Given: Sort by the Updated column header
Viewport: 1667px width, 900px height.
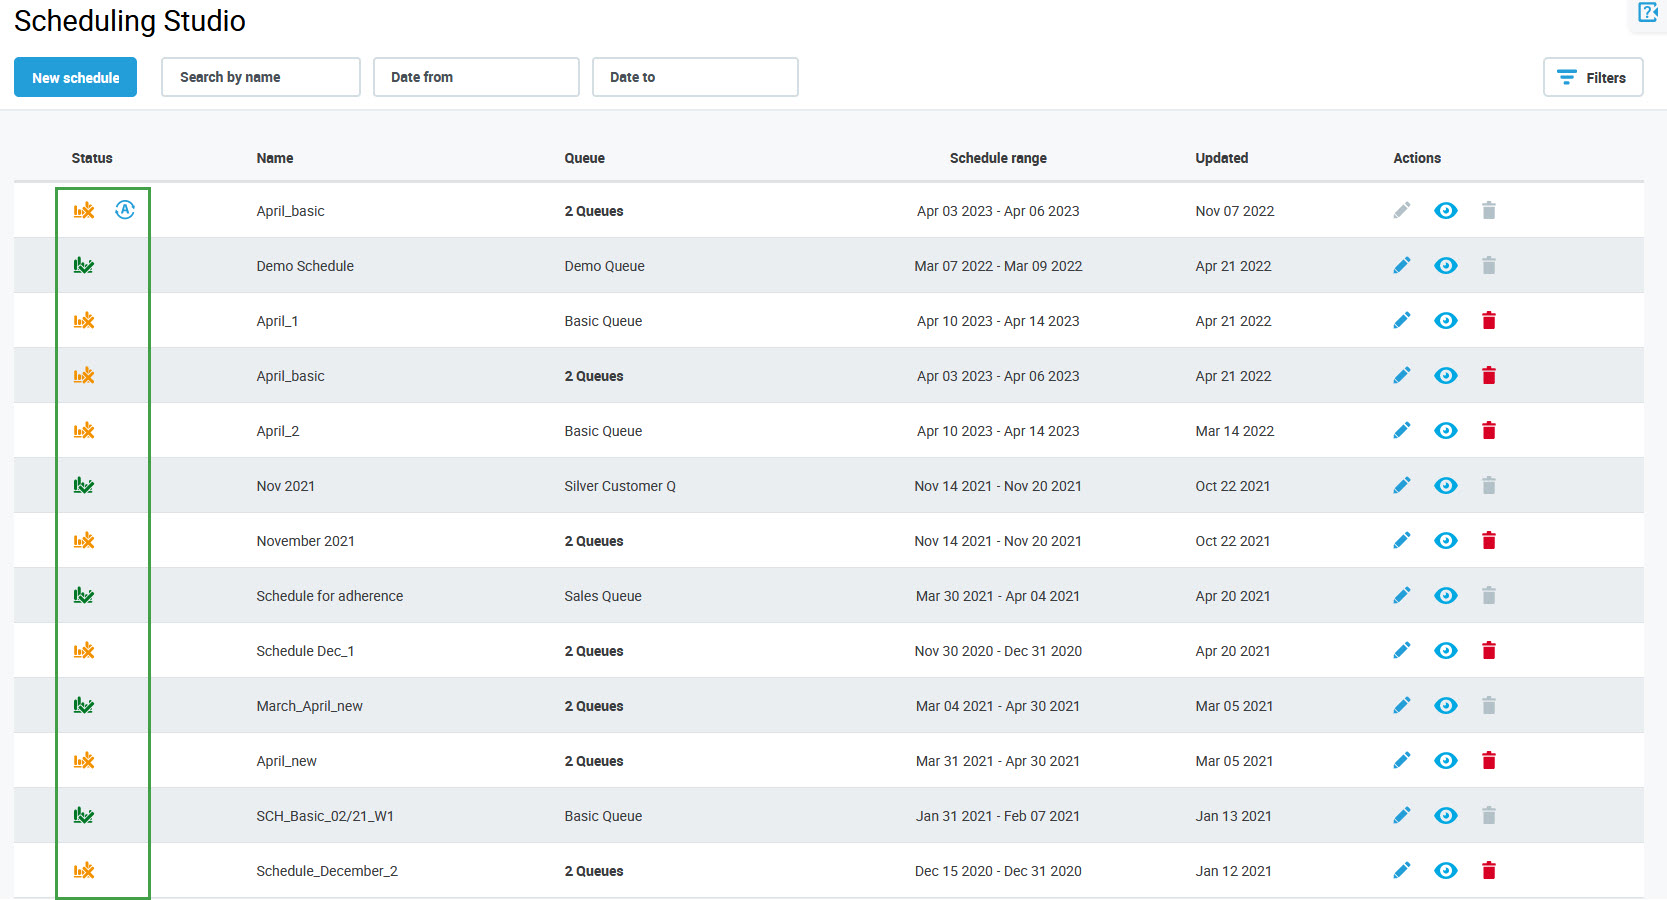Looking at the screenshot, I should pos(1221,158).
